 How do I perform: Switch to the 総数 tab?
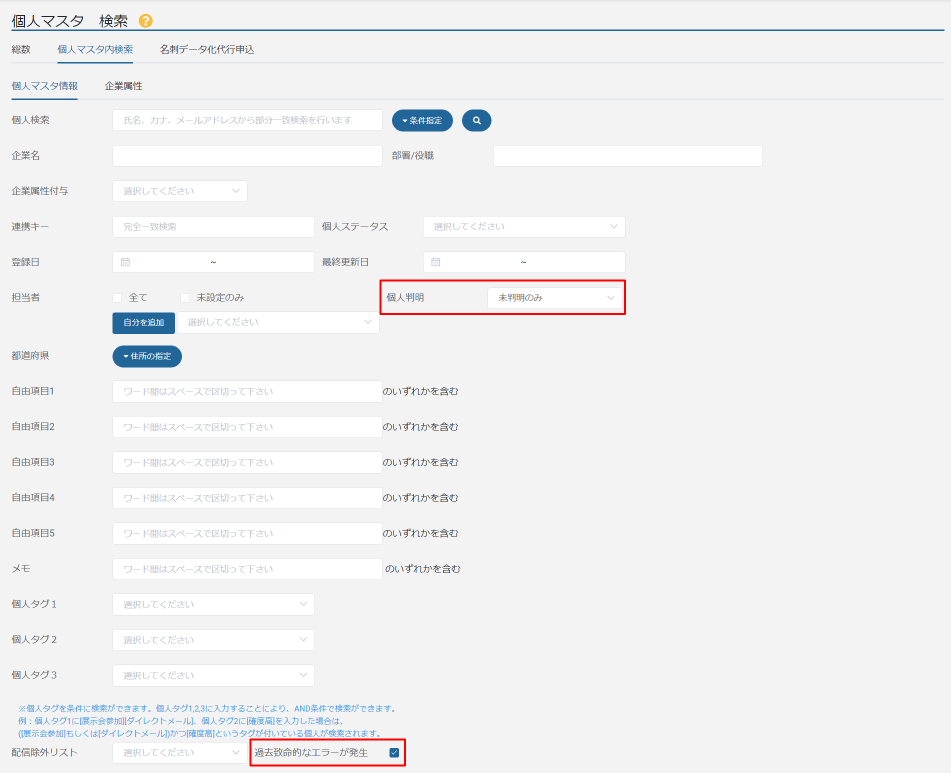(21, 49)
